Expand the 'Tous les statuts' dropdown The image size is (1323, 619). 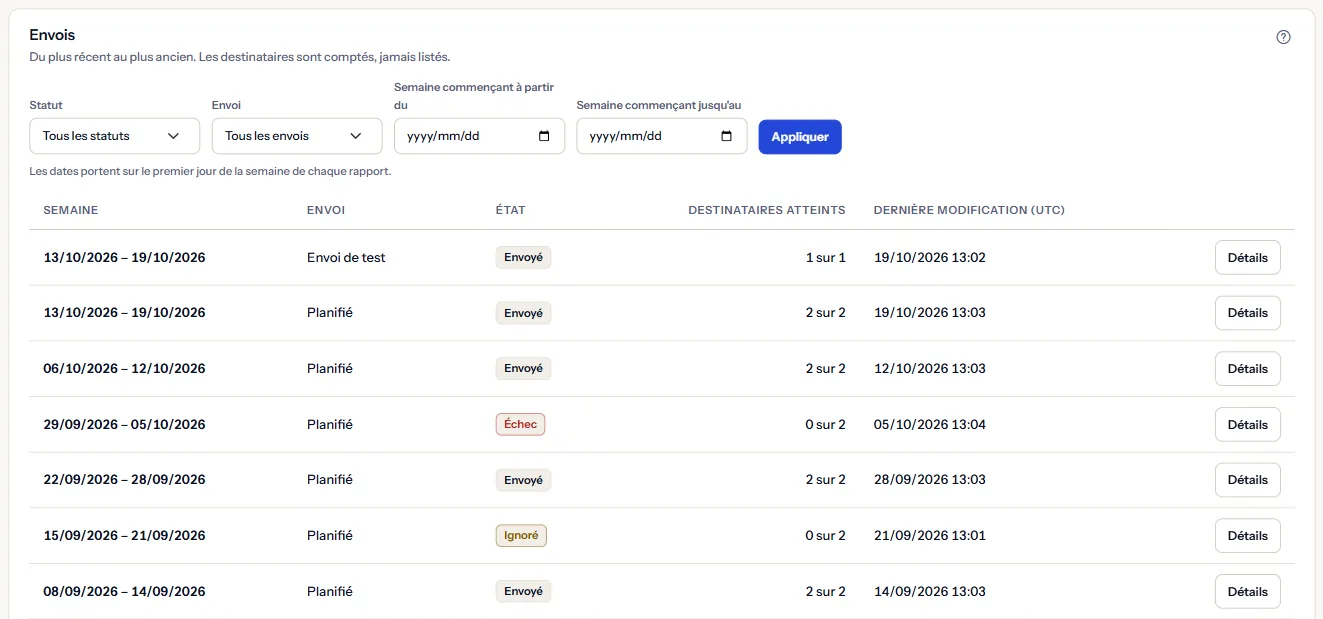tap(115, 136)
